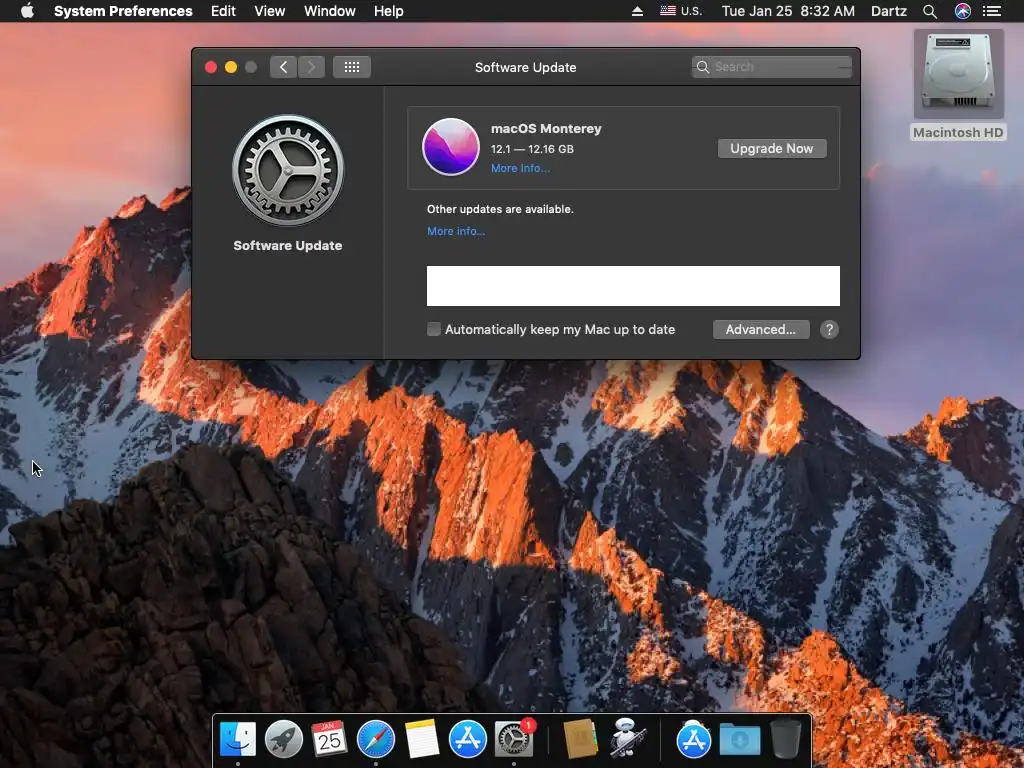
Task: Open the brown book app in Dock
Action: [x=580, y=739]
